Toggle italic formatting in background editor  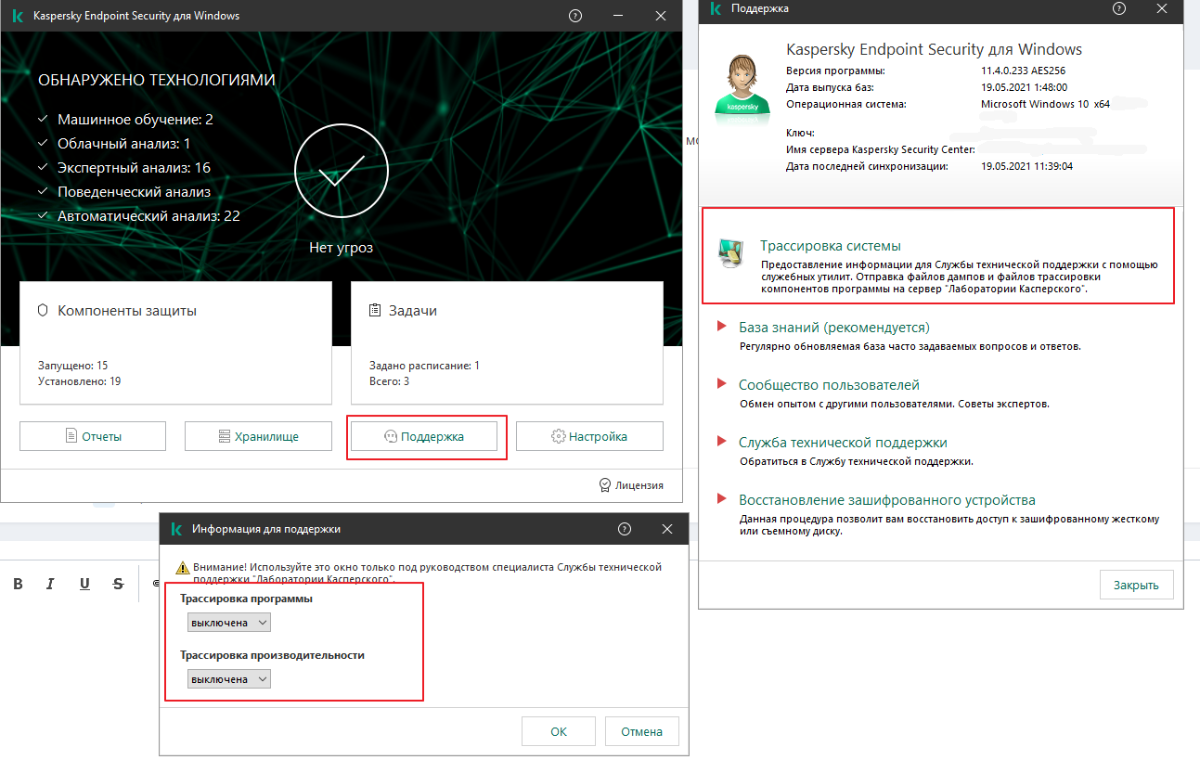pos(51,584)
